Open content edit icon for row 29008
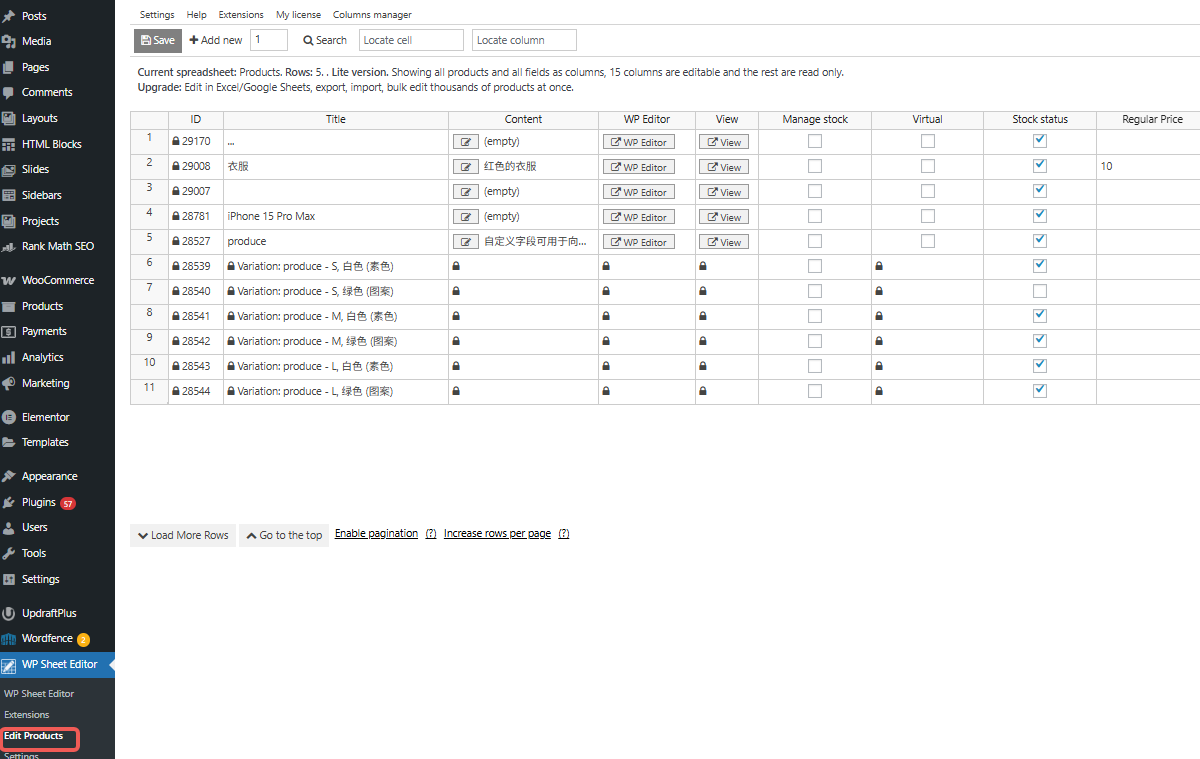Screen dimensions: 1200x759 (x=465, y=167)
